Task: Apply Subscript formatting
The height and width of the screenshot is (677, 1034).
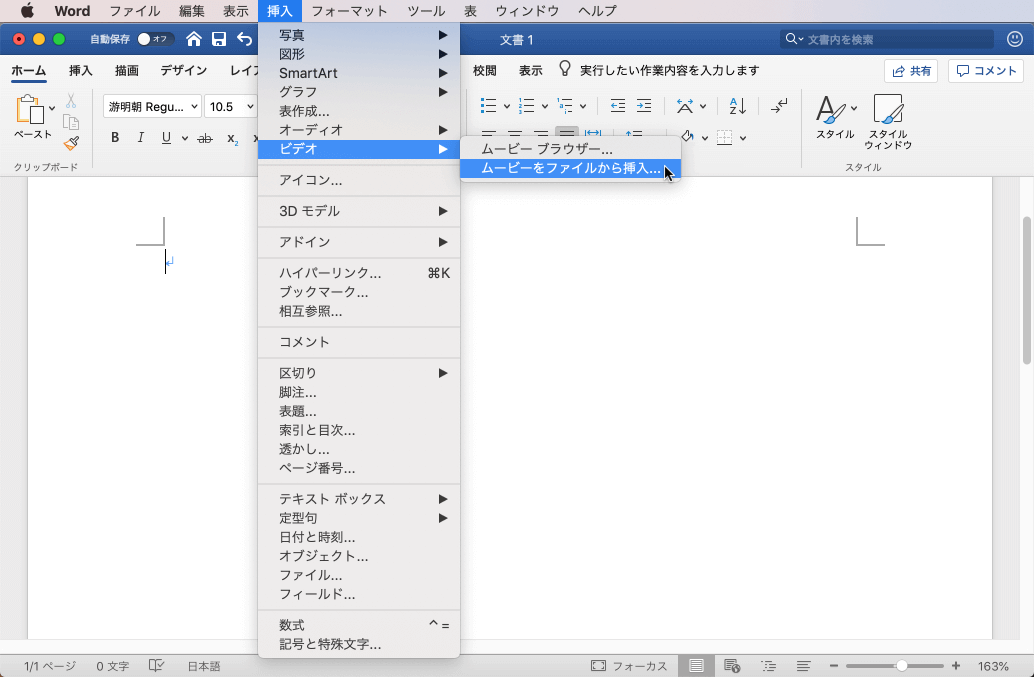Action: click(x=232, y=138)
